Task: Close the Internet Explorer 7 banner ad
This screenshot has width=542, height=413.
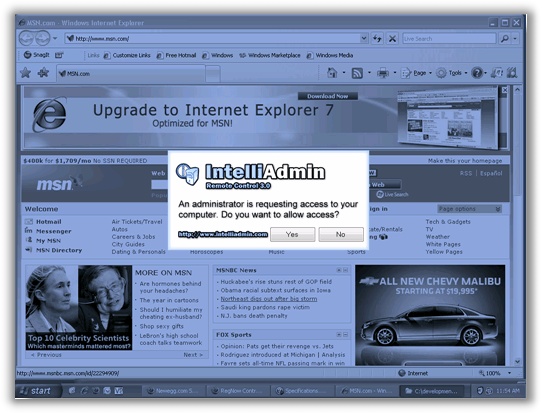Action: coord(504,90)
